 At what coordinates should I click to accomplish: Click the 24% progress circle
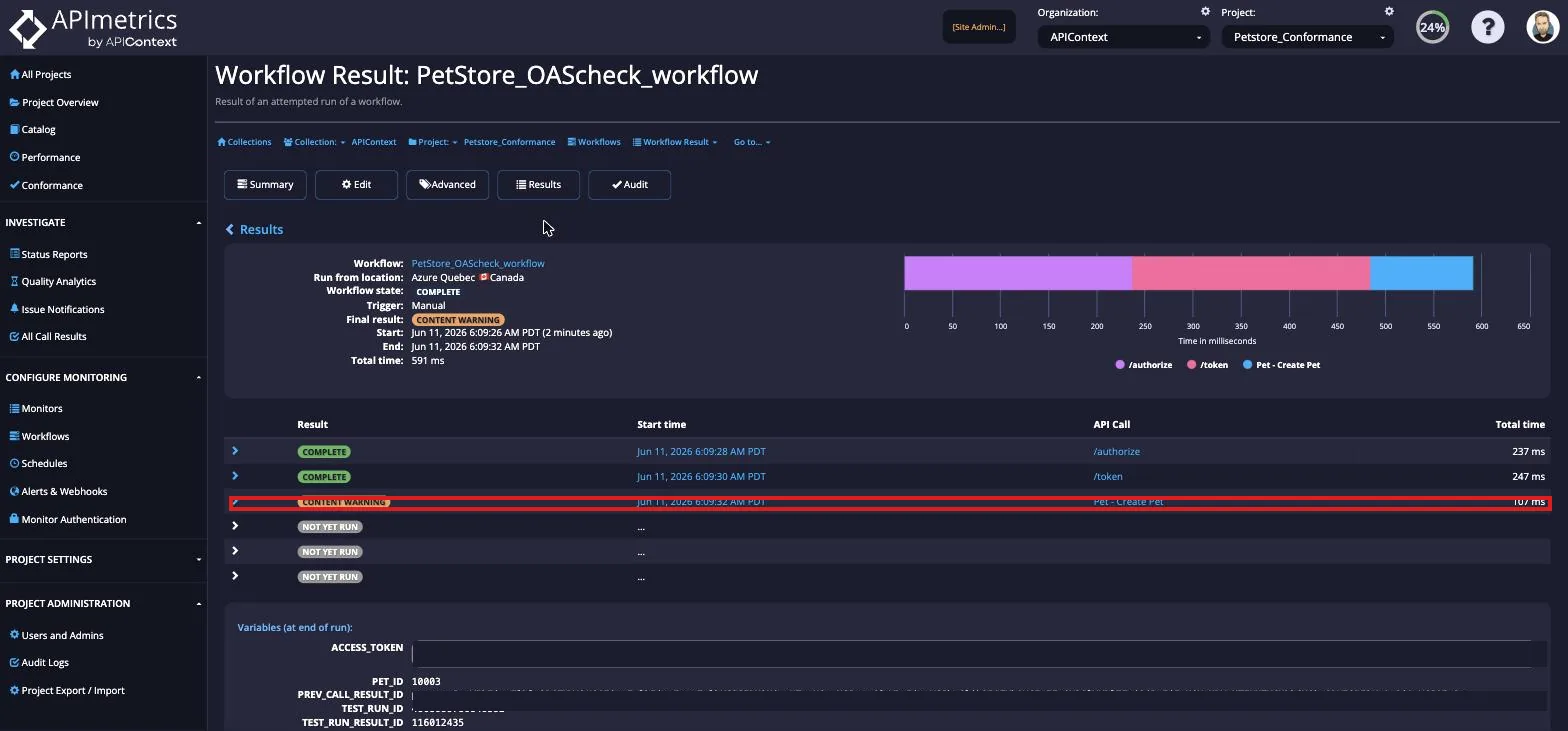(x=1432, y=27)
